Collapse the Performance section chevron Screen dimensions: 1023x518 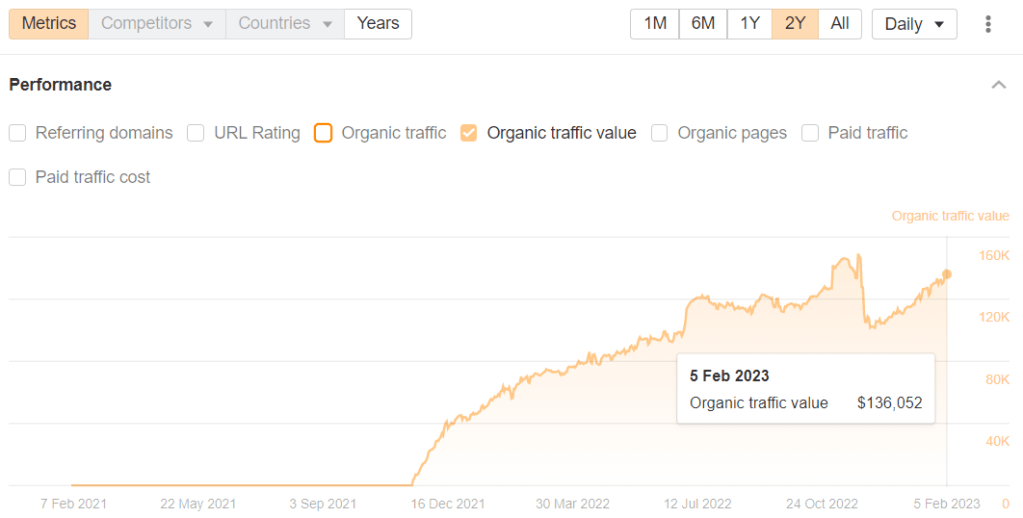point(998,85)
